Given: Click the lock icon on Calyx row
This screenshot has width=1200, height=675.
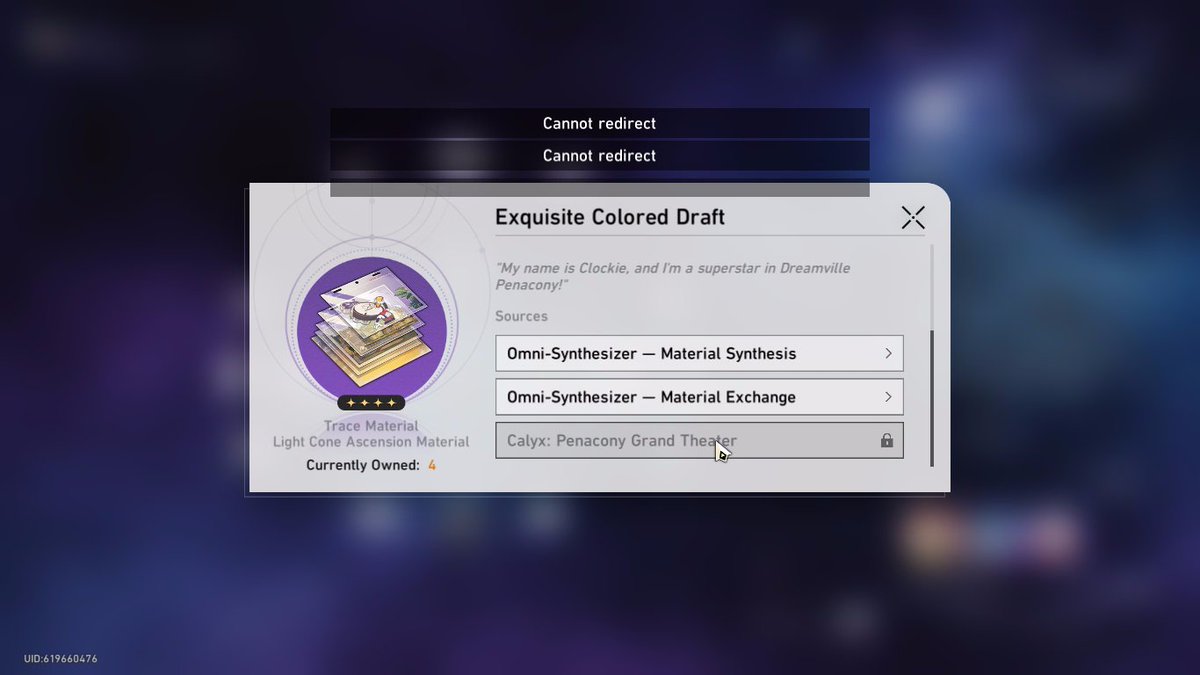Looking at the screenshot, I should [x=886, y=440].
